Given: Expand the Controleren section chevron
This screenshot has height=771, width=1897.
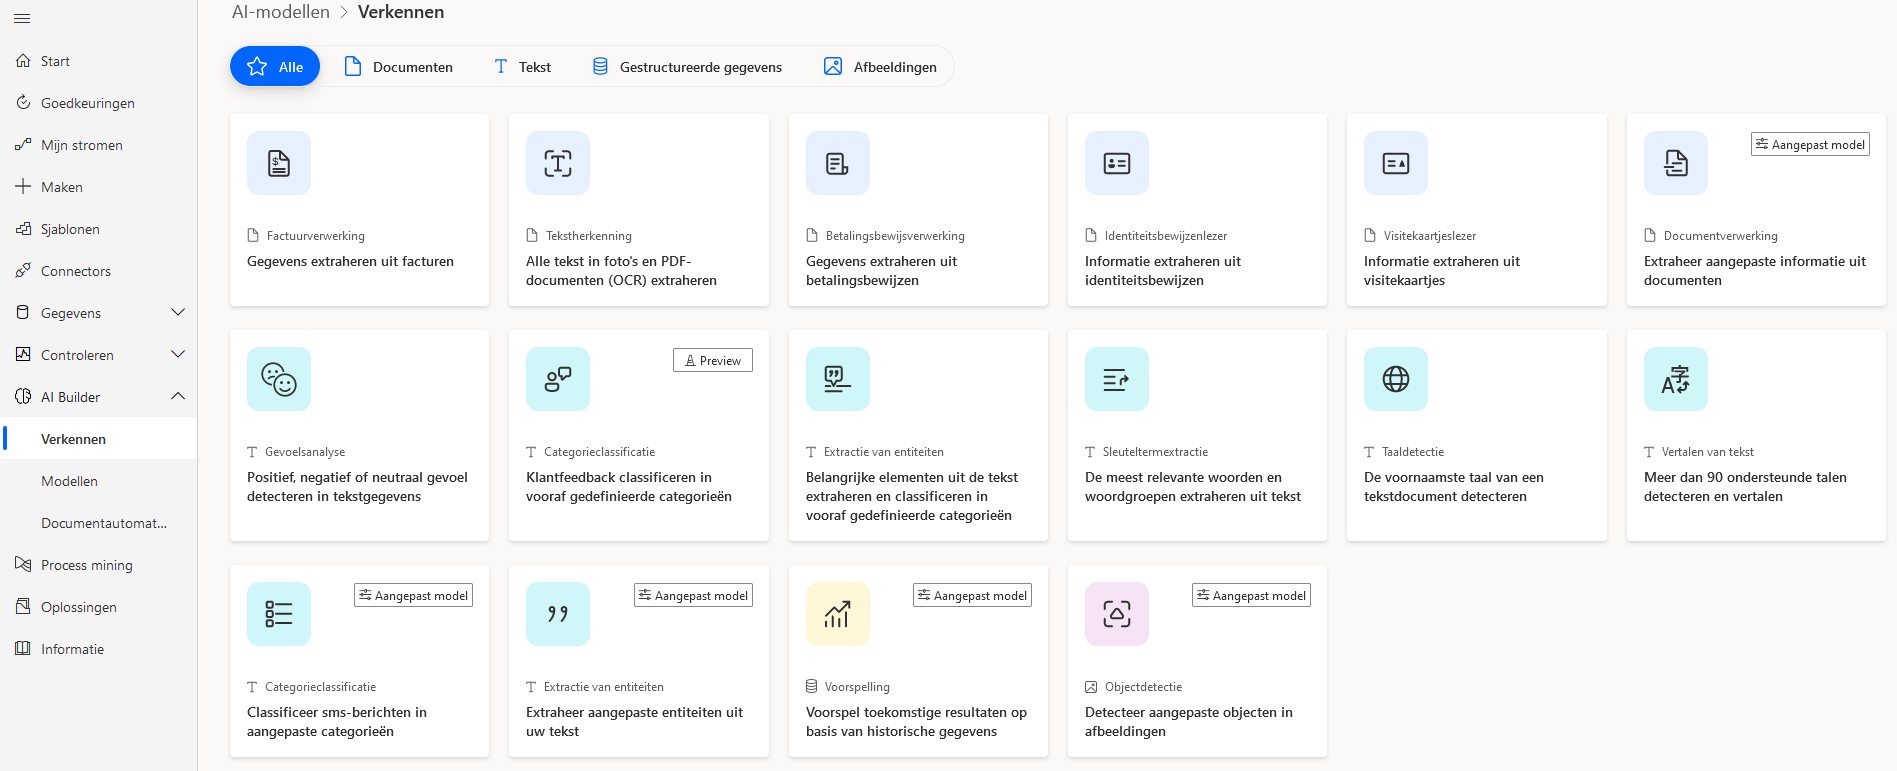Looking at the screenshot, I should pos(178,355).
